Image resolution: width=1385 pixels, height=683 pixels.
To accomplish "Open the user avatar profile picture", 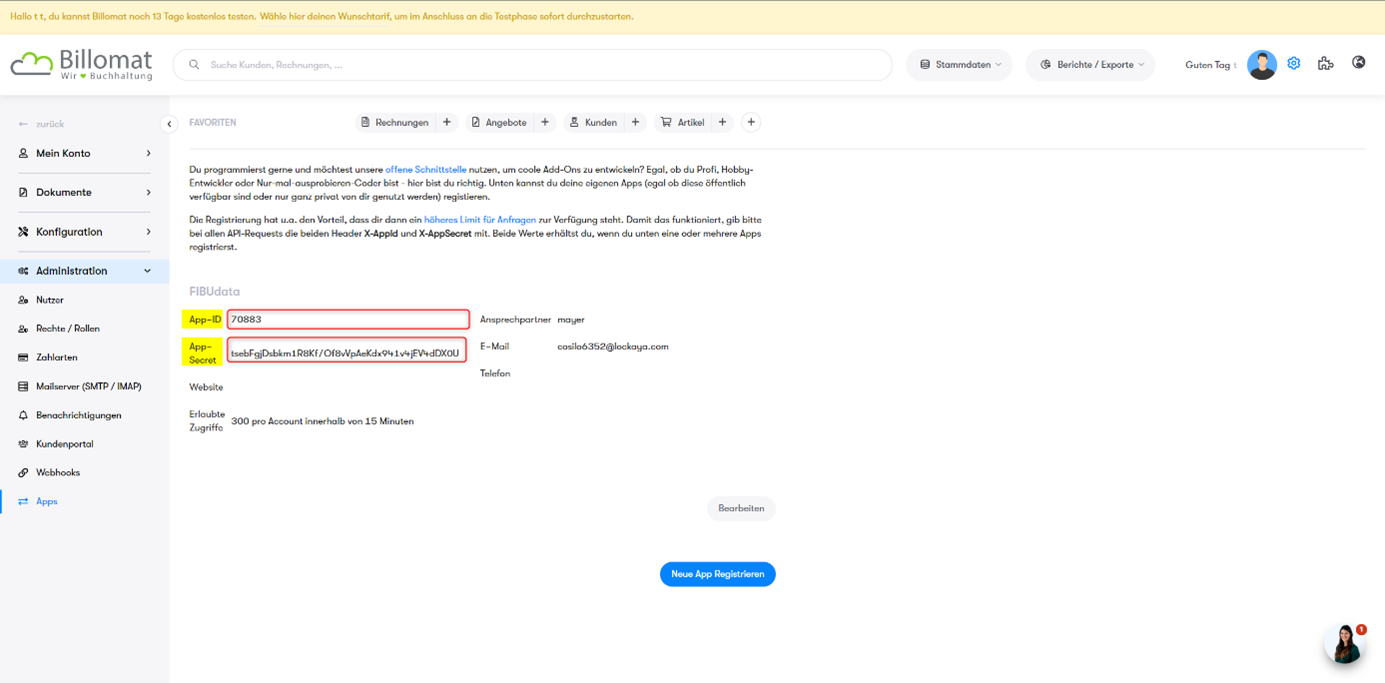I will 1261,65.
